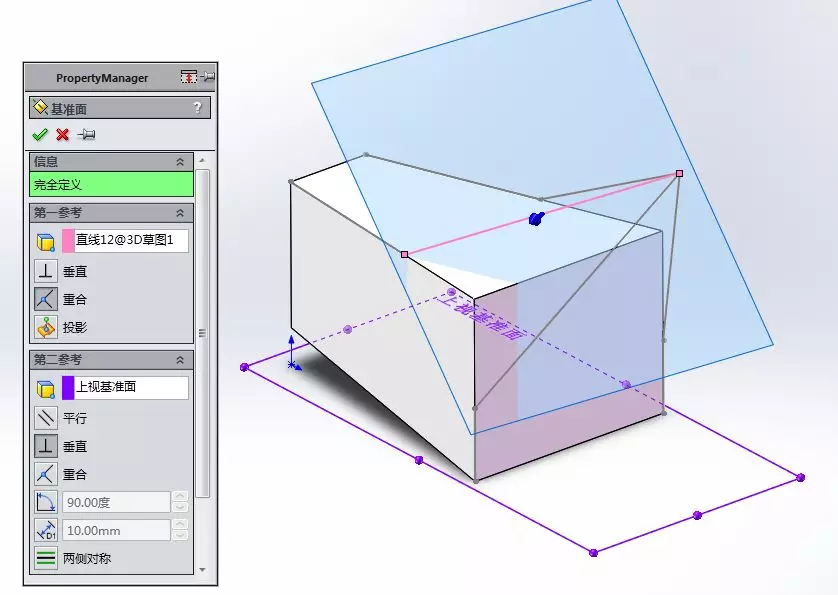838x595 pixels.
Task: Click the pink swatch of first reference
Action: tap(68, 241)
